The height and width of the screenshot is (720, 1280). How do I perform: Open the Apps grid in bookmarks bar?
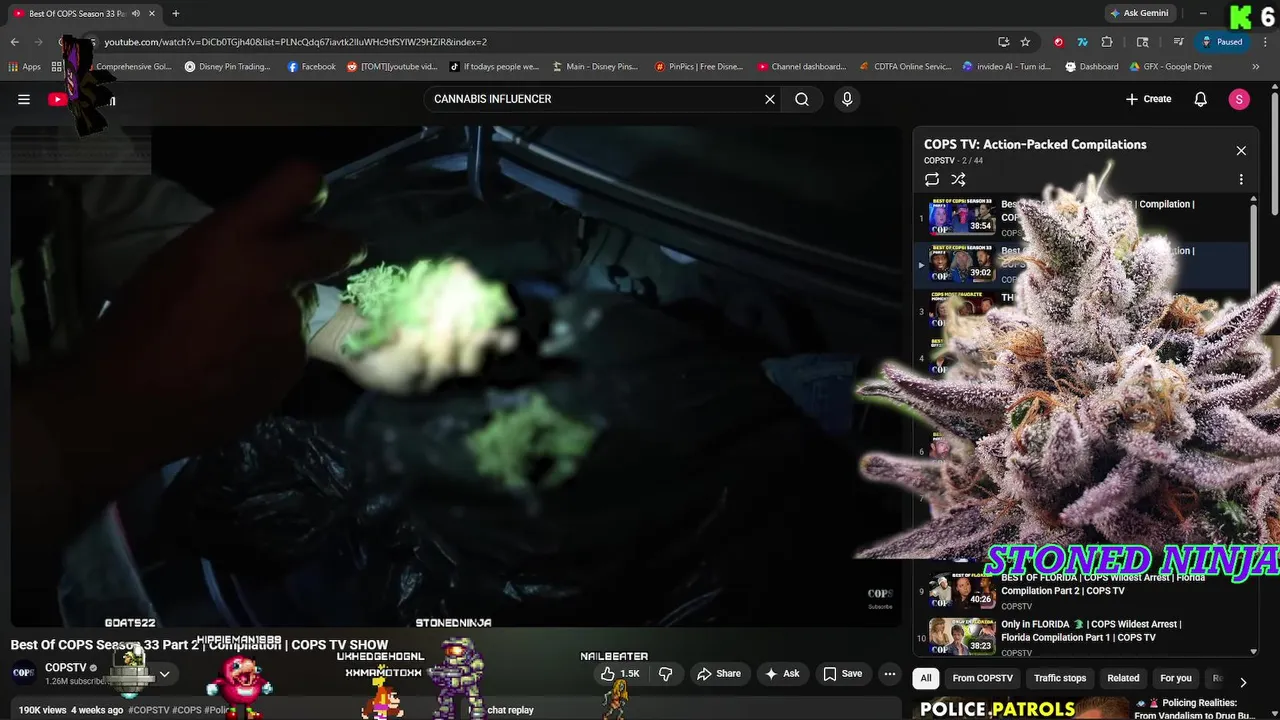tap(25, 67)
